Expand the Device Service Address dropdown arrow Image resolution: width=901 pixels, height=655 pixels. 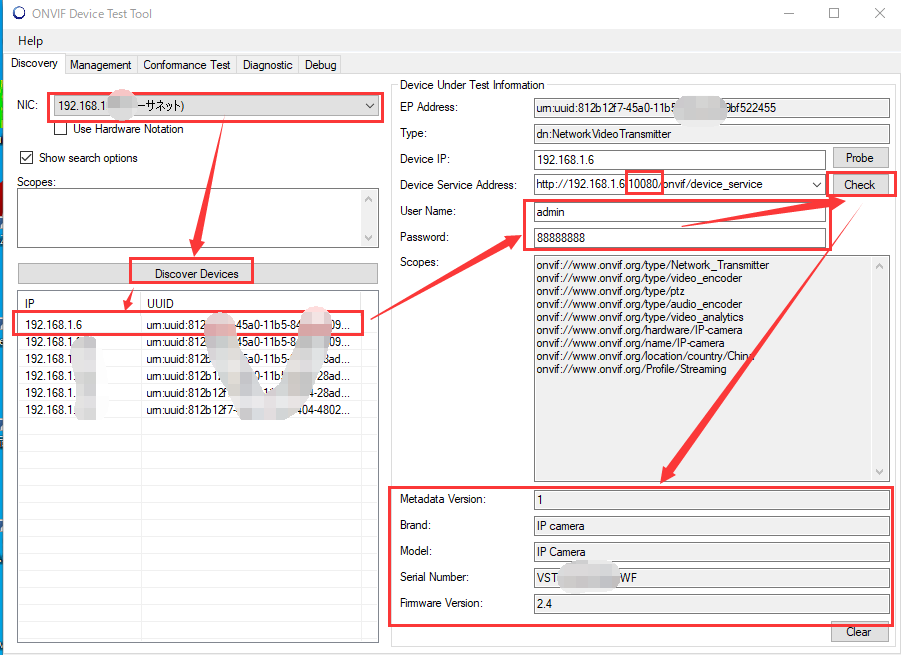pos(817,184)
